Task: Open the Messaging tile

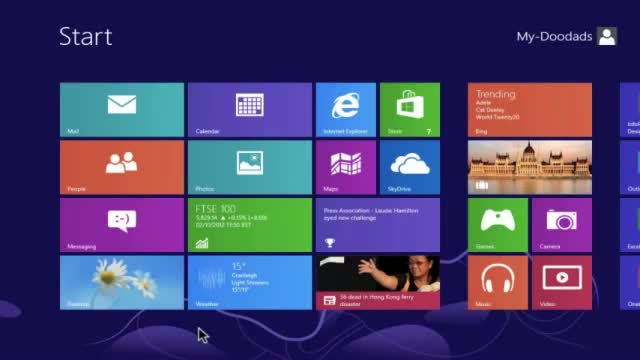Action: pyautogui.click(x=122, y=225)
